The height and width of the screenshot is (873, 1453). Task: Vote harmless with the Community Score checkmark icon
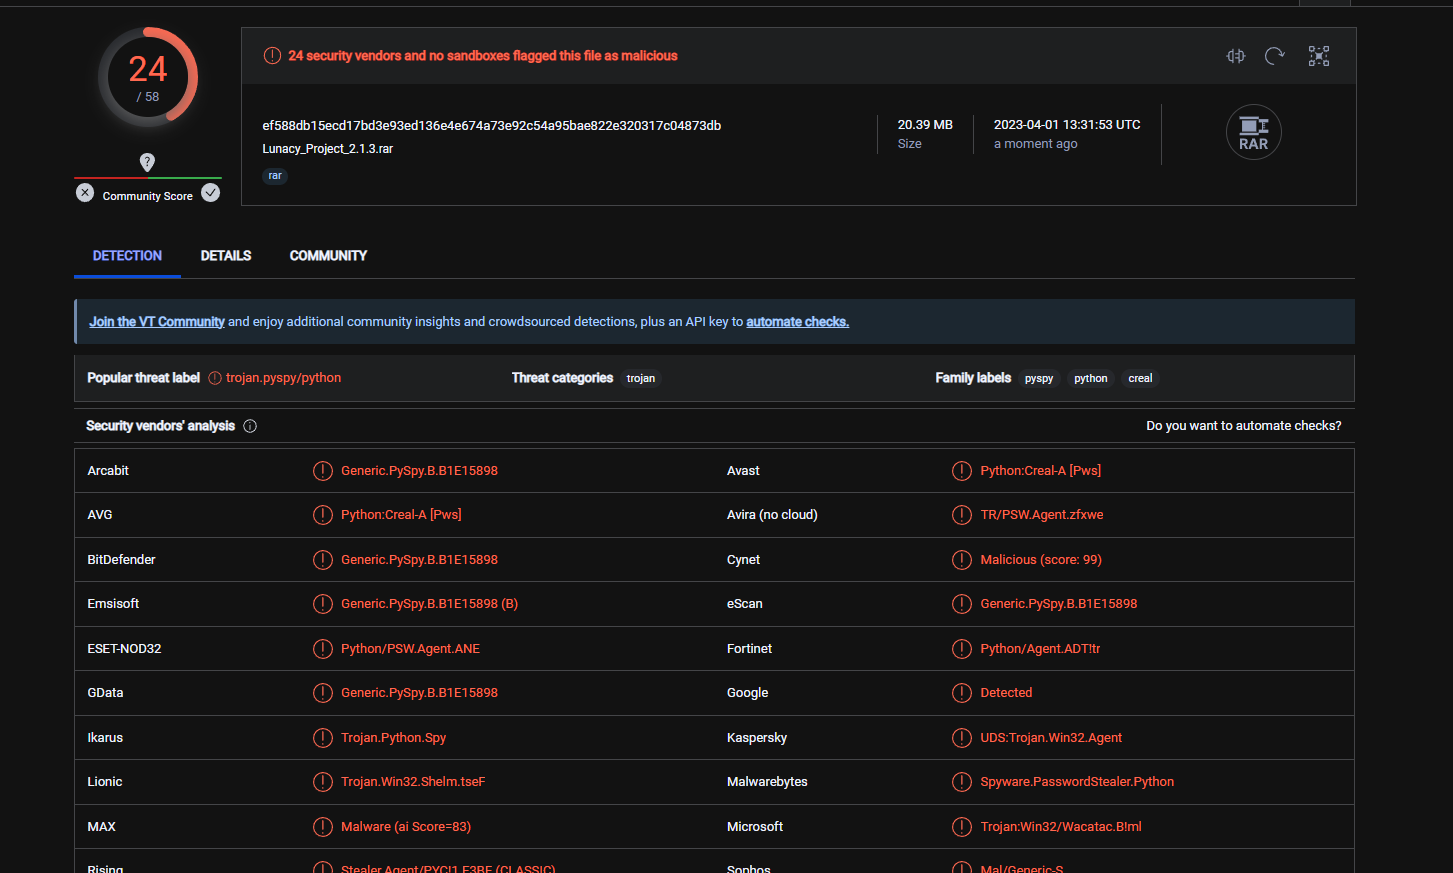(x=210, y=193)
